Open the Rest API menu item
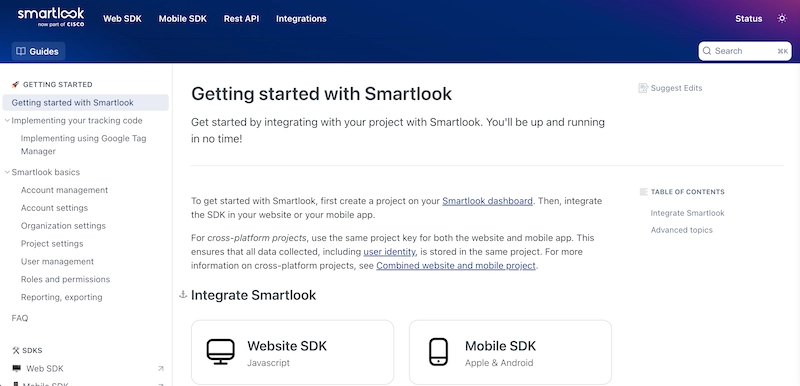The image size is (800, 386). (x=241, y=19)
